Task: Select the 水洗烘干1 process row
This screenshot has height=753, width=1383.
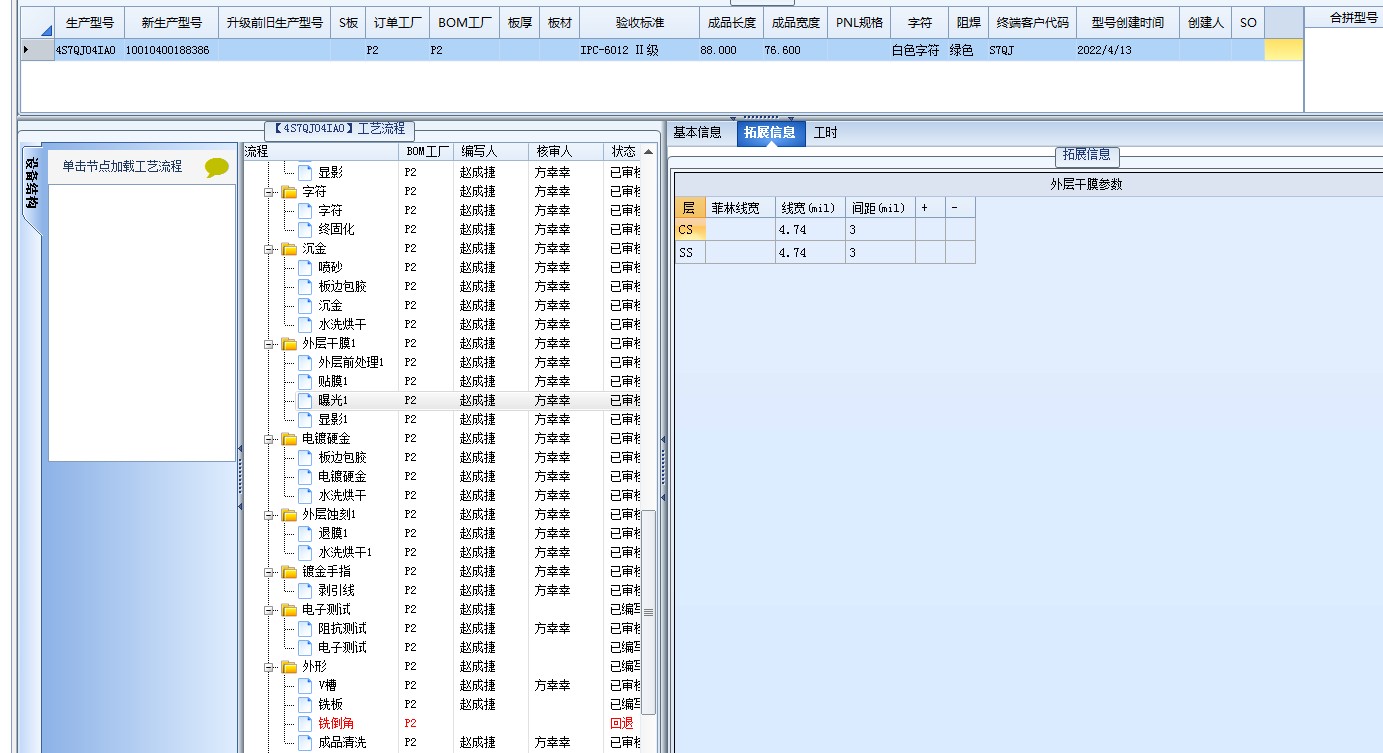Action: pyautogui.click(x=450, y=553)
